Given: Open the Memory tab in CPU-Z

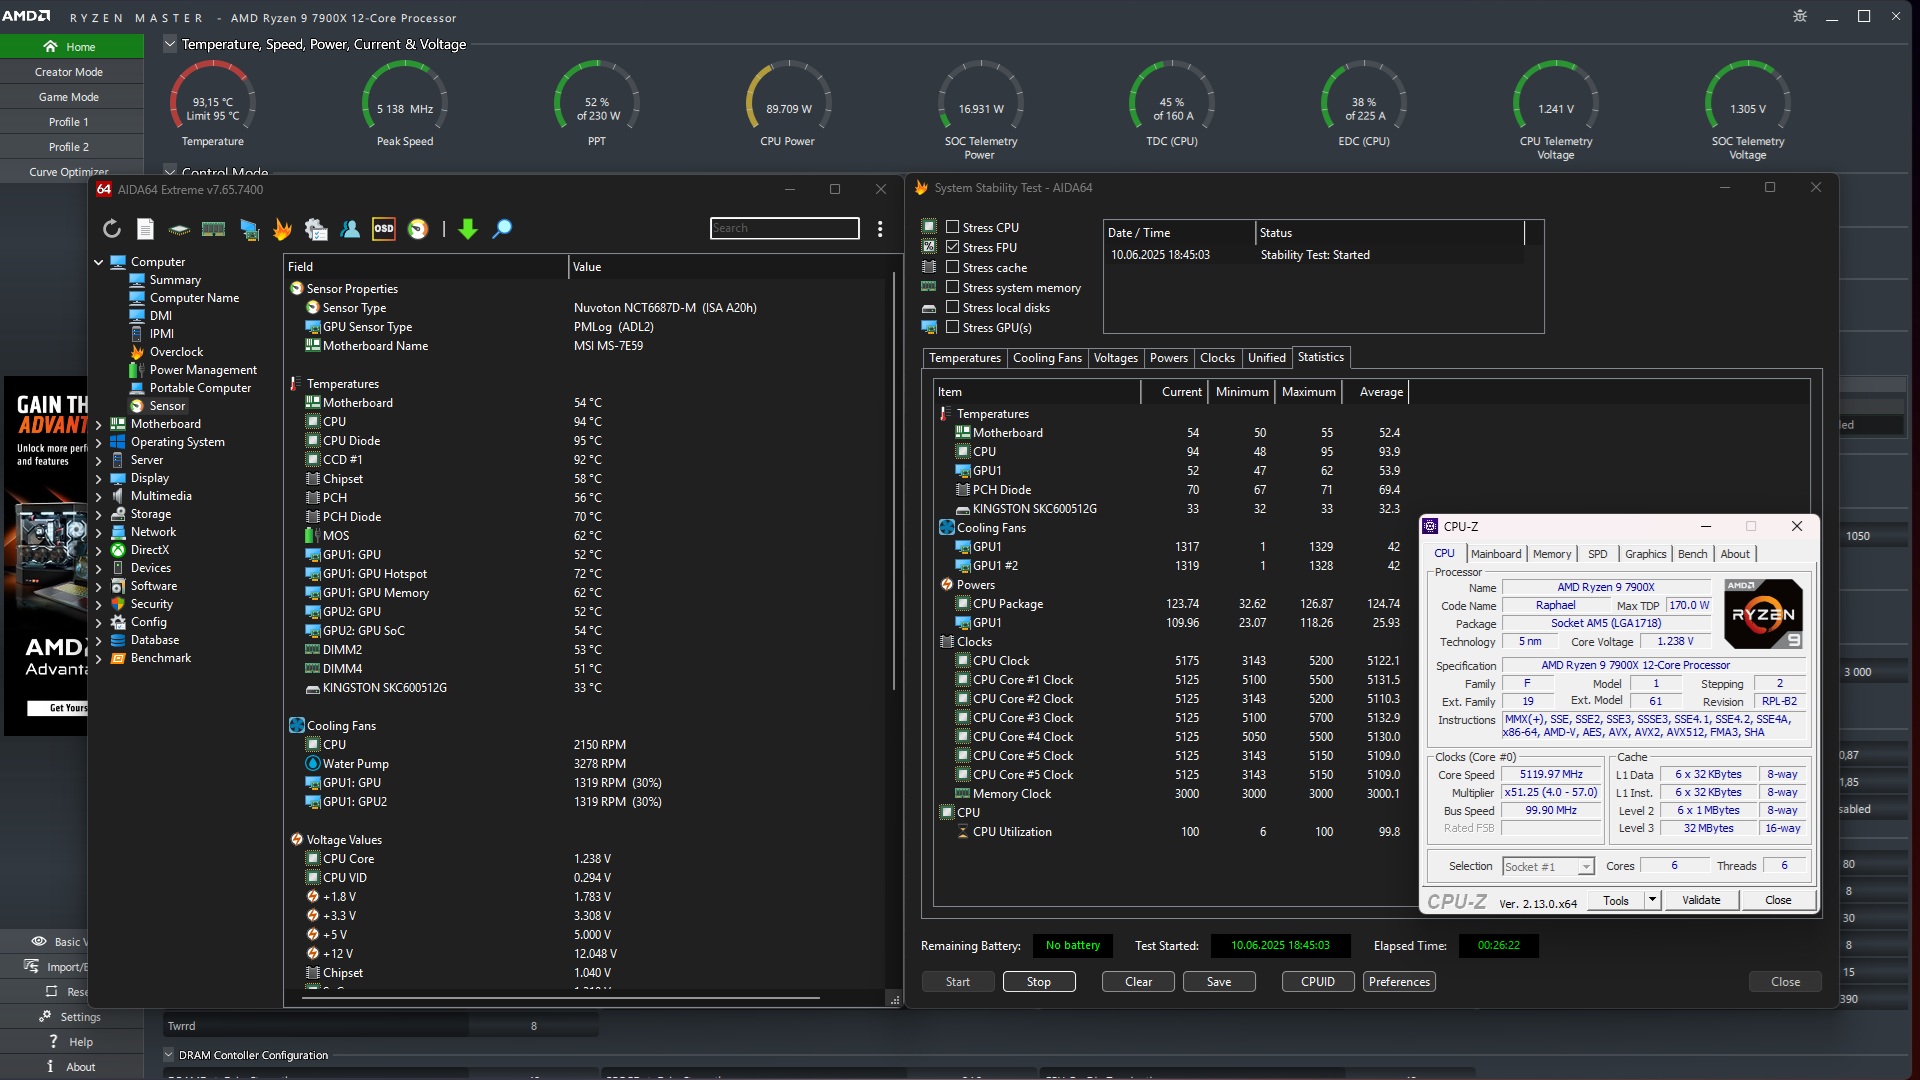Looking at the screenshot, I should [1551, 554].
